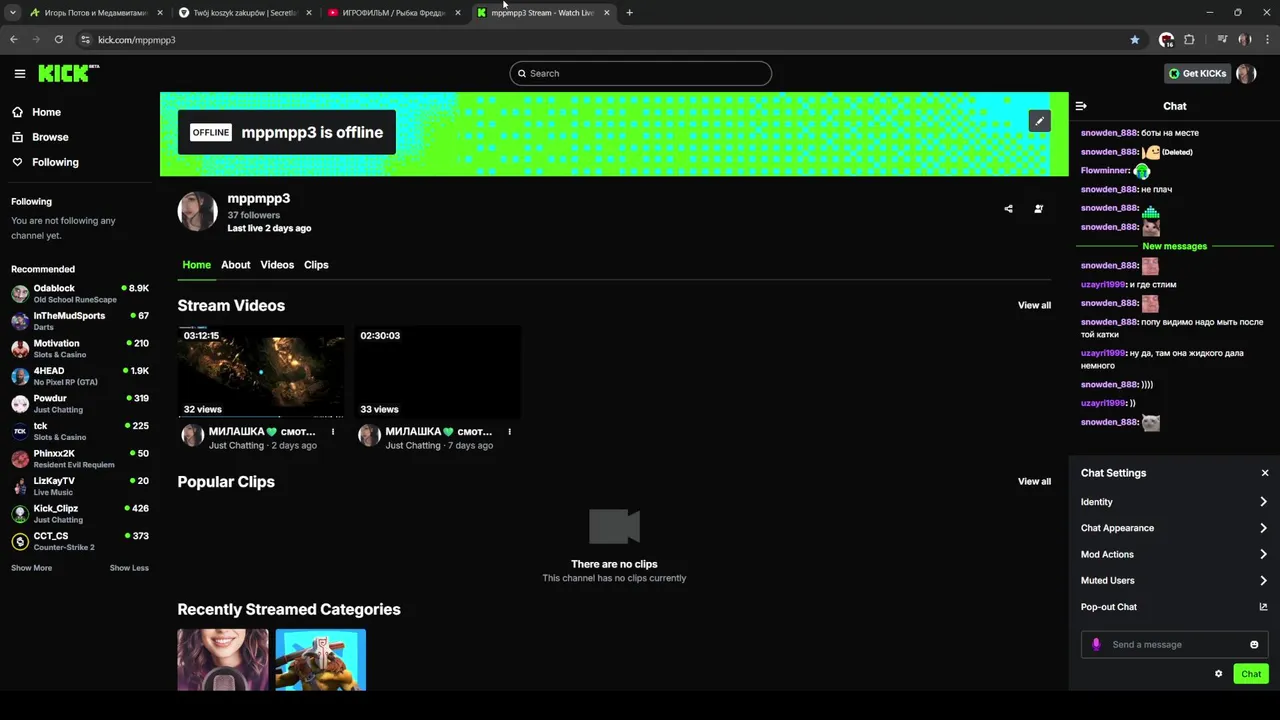Switch to the ИГРОФИЛЬМ YouTube browser tab
Image resolution: width=1280 pixels, height=720 pixels.
pos(394,13)
